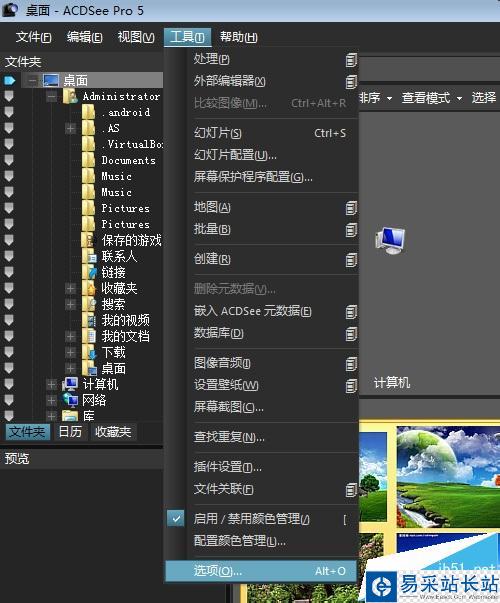This screenshot has width=500, height=603.
Task: Open 嵌入 ACDSee 元数据(E) submenu
Action: pyautogui.click(x=273, y=311)
